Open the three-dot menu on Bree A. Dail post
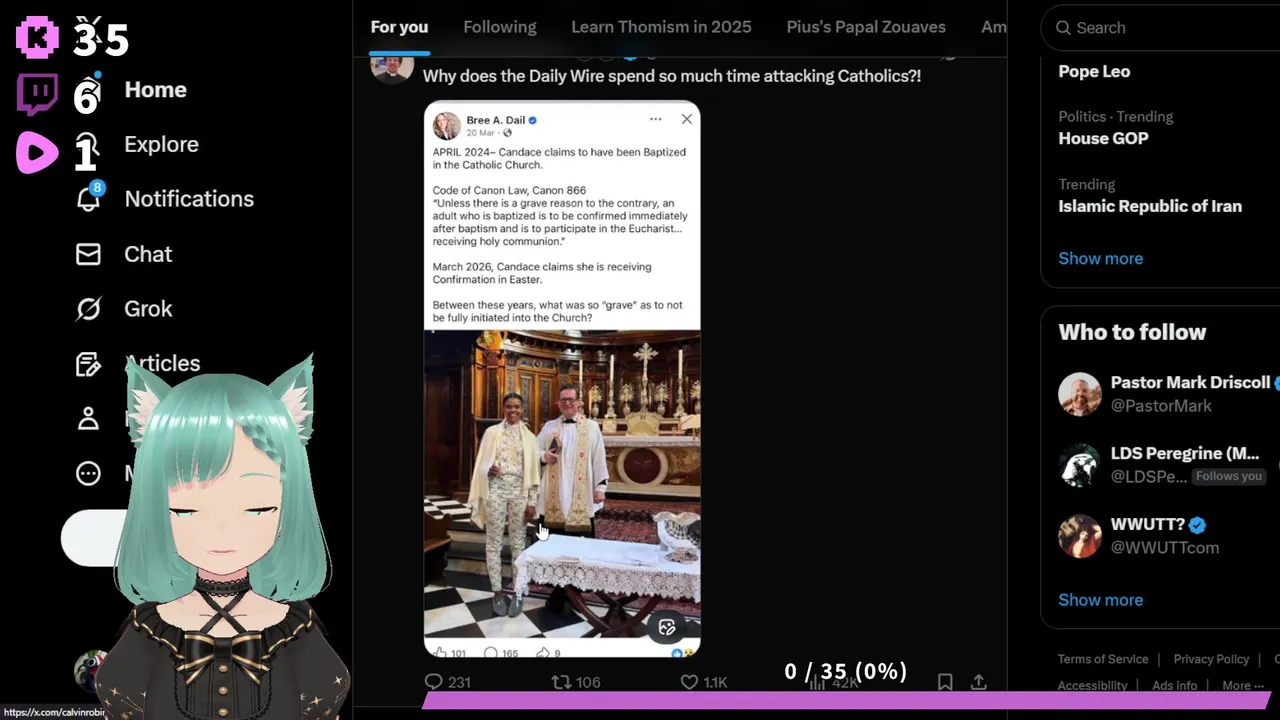 tap(655, 119)
